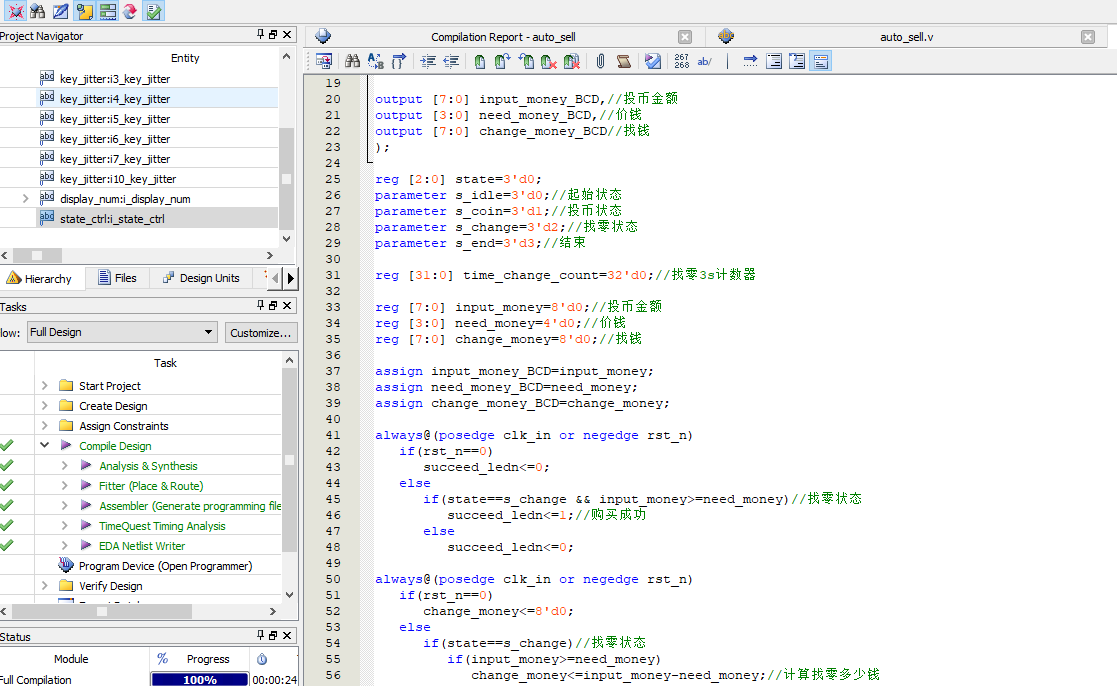The width and height of the screenshot is (1117, 686).
Task: Expand the Start Project task
Action: (44, 385)
